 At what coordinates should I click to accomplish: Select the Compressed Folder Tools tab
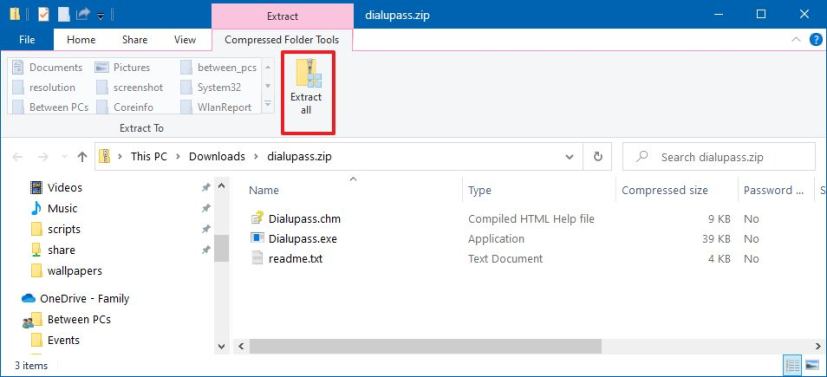(282, 40)
